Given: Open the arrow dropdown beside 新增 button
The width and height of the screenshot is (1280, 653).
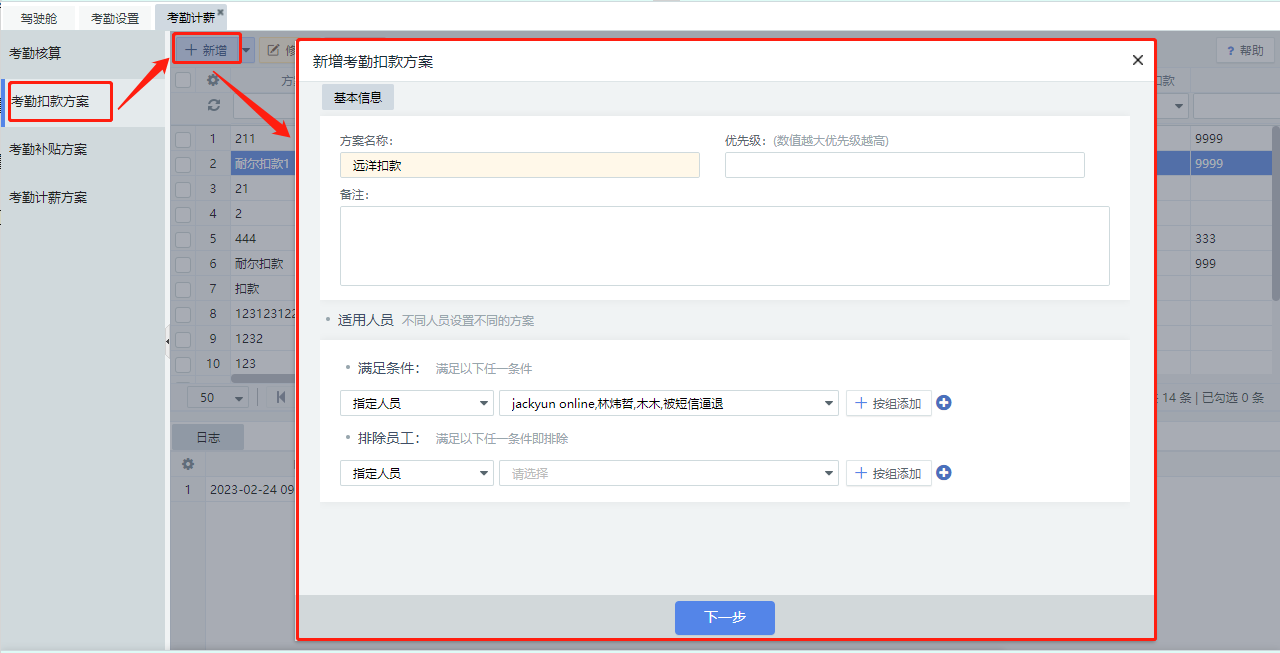Looking at the screenshot, I should click(247, 49).
